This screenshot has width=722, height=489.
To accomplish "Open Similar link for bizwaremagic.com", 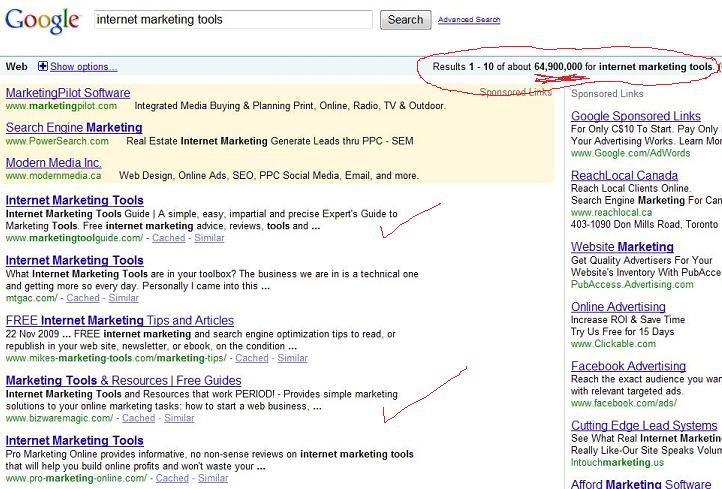I will point(179,418).
